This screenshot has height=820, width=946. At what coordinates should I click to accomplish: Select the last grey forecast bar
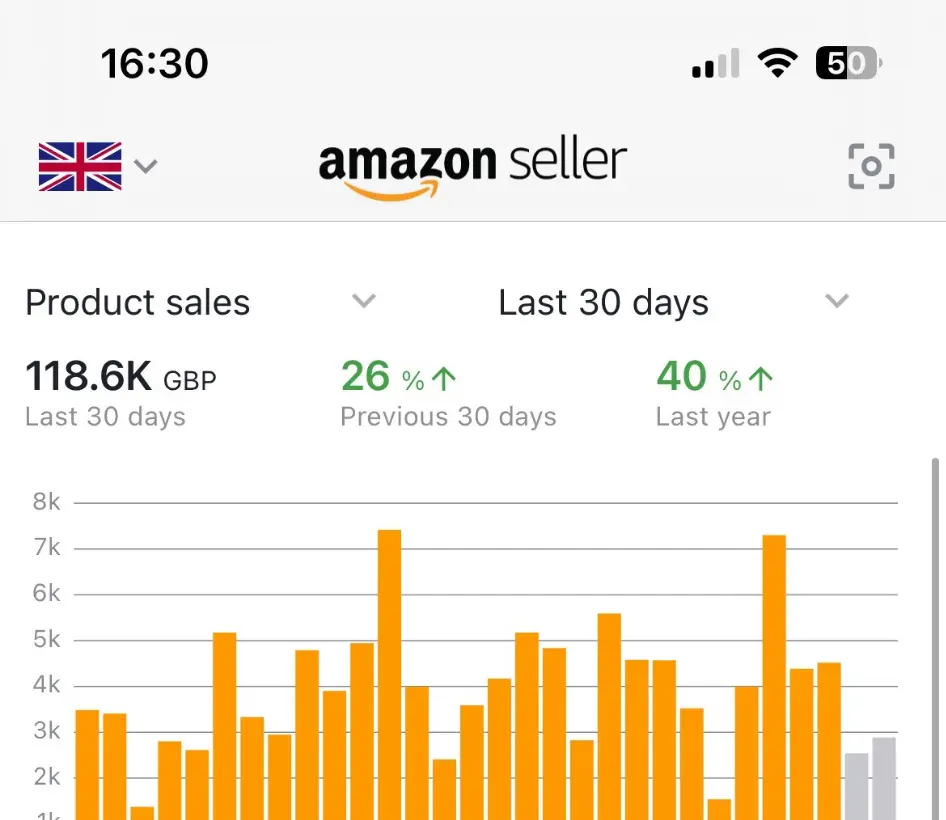(884, 785)
